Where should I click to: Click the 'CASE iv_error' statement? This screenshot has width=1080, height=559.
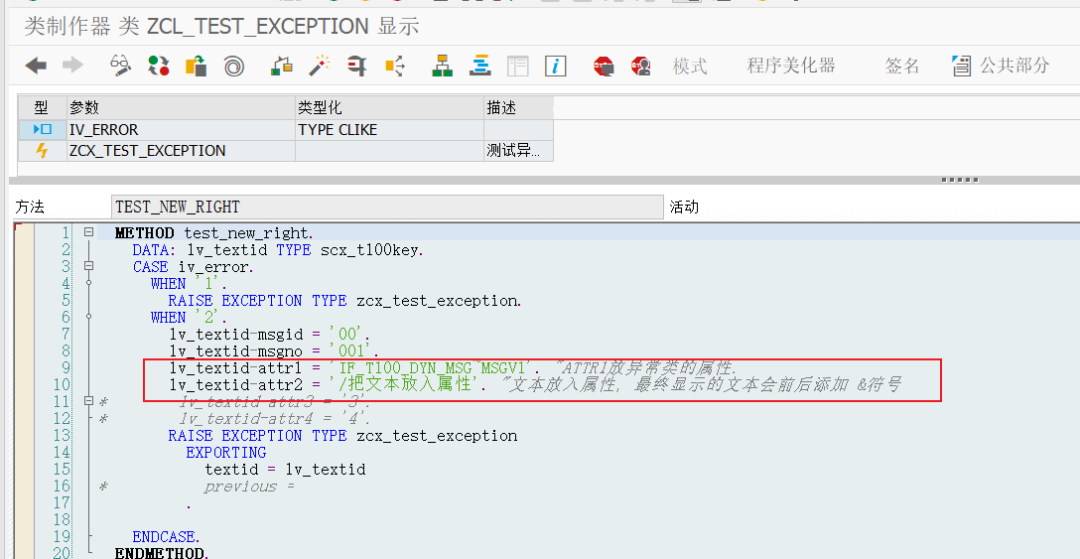tap(194, 266)
